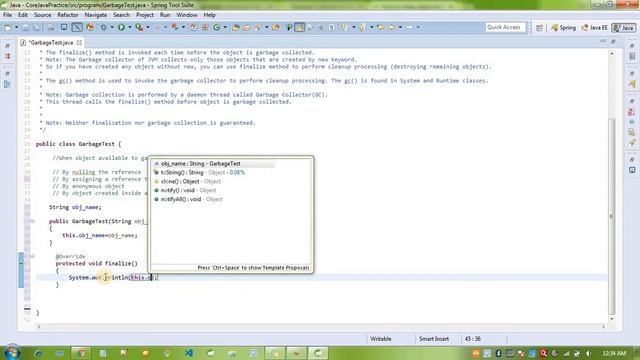Open the Edit menu
Viewport: 640px width, 360px height.
pos(23,15)
